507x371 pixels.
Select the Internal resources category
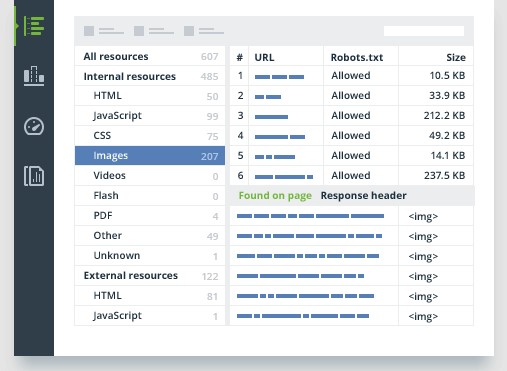pos(150,76)
